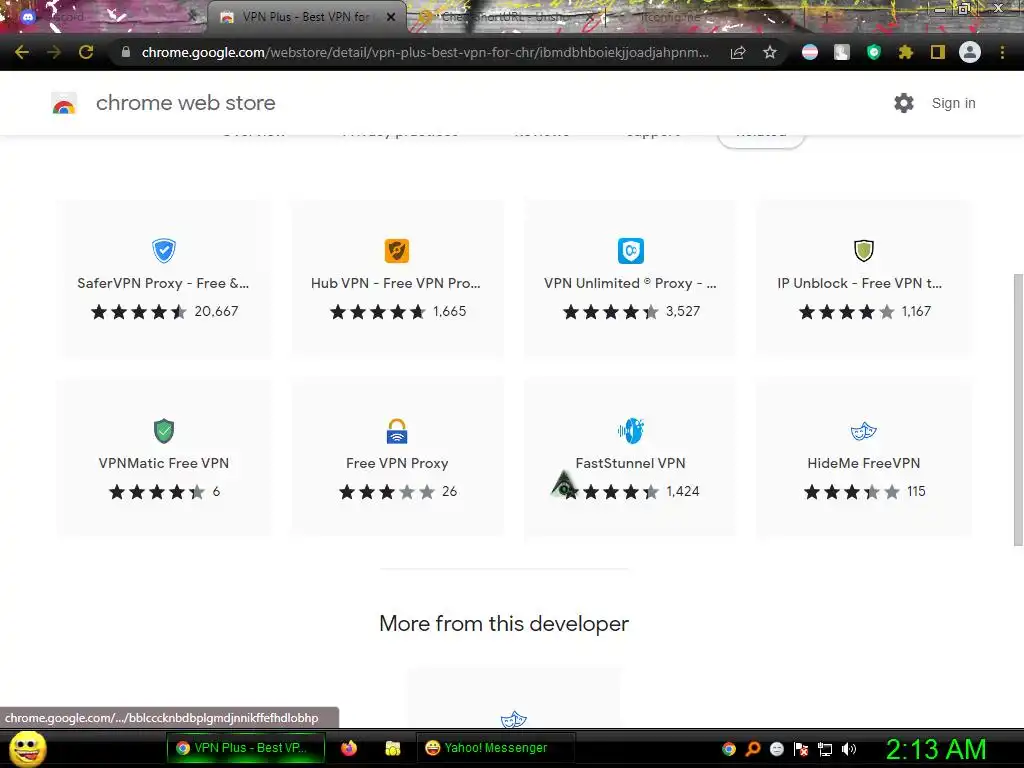Click the Hub VPN orange icon
Image resolution: width=1024 pixels, height=768 pixels.
[x=397, y=250]
